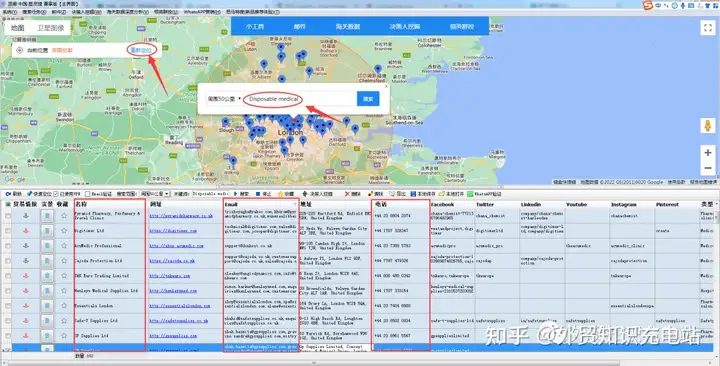The width and height of the screenshot is (720, 366).
Task: Click the refresh icon in results toolbar
Action: 8,194
